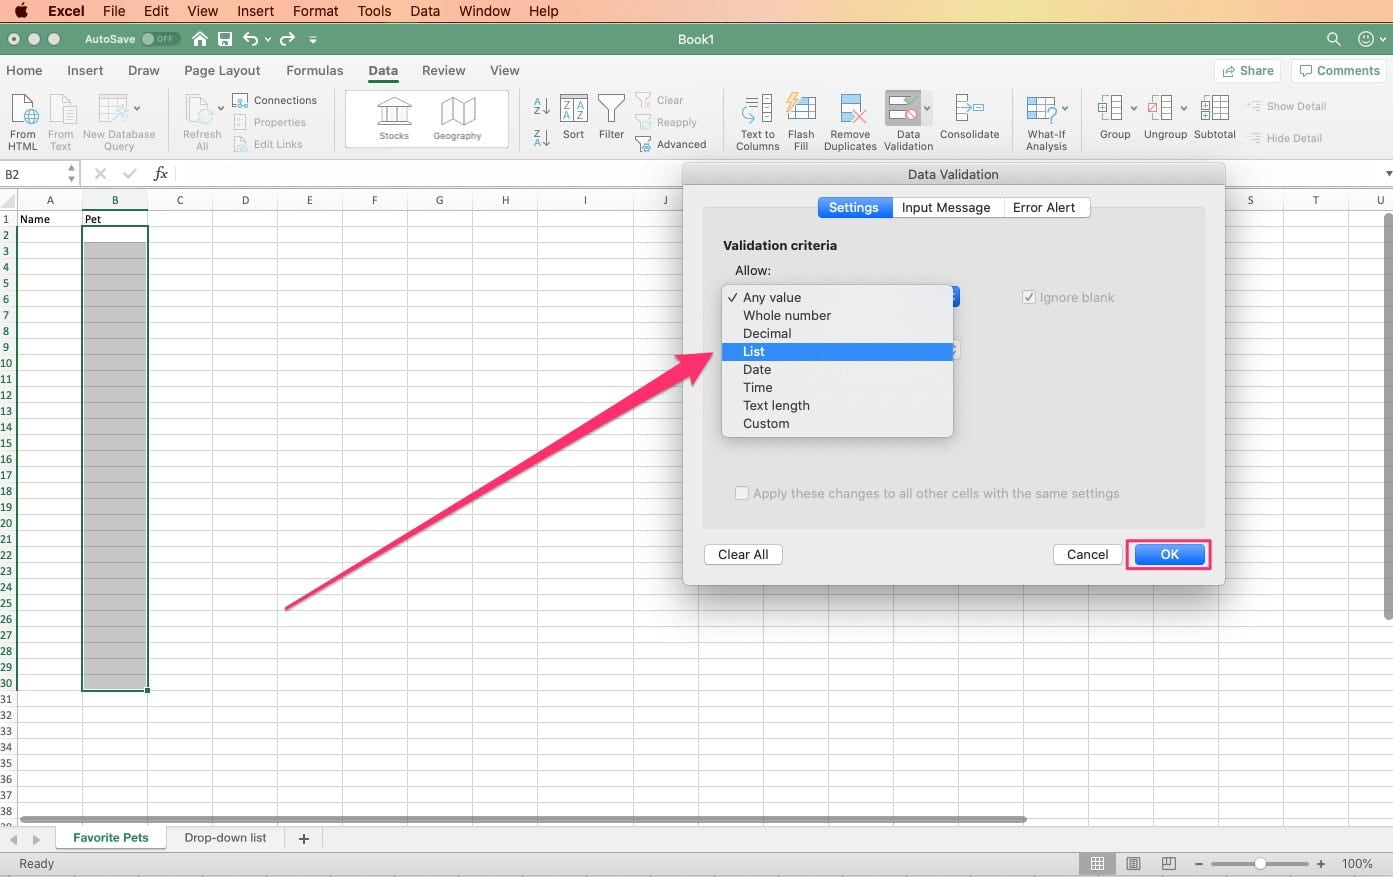
Task: Switch to Page Layout view icon
Action: pos(1133,863)
